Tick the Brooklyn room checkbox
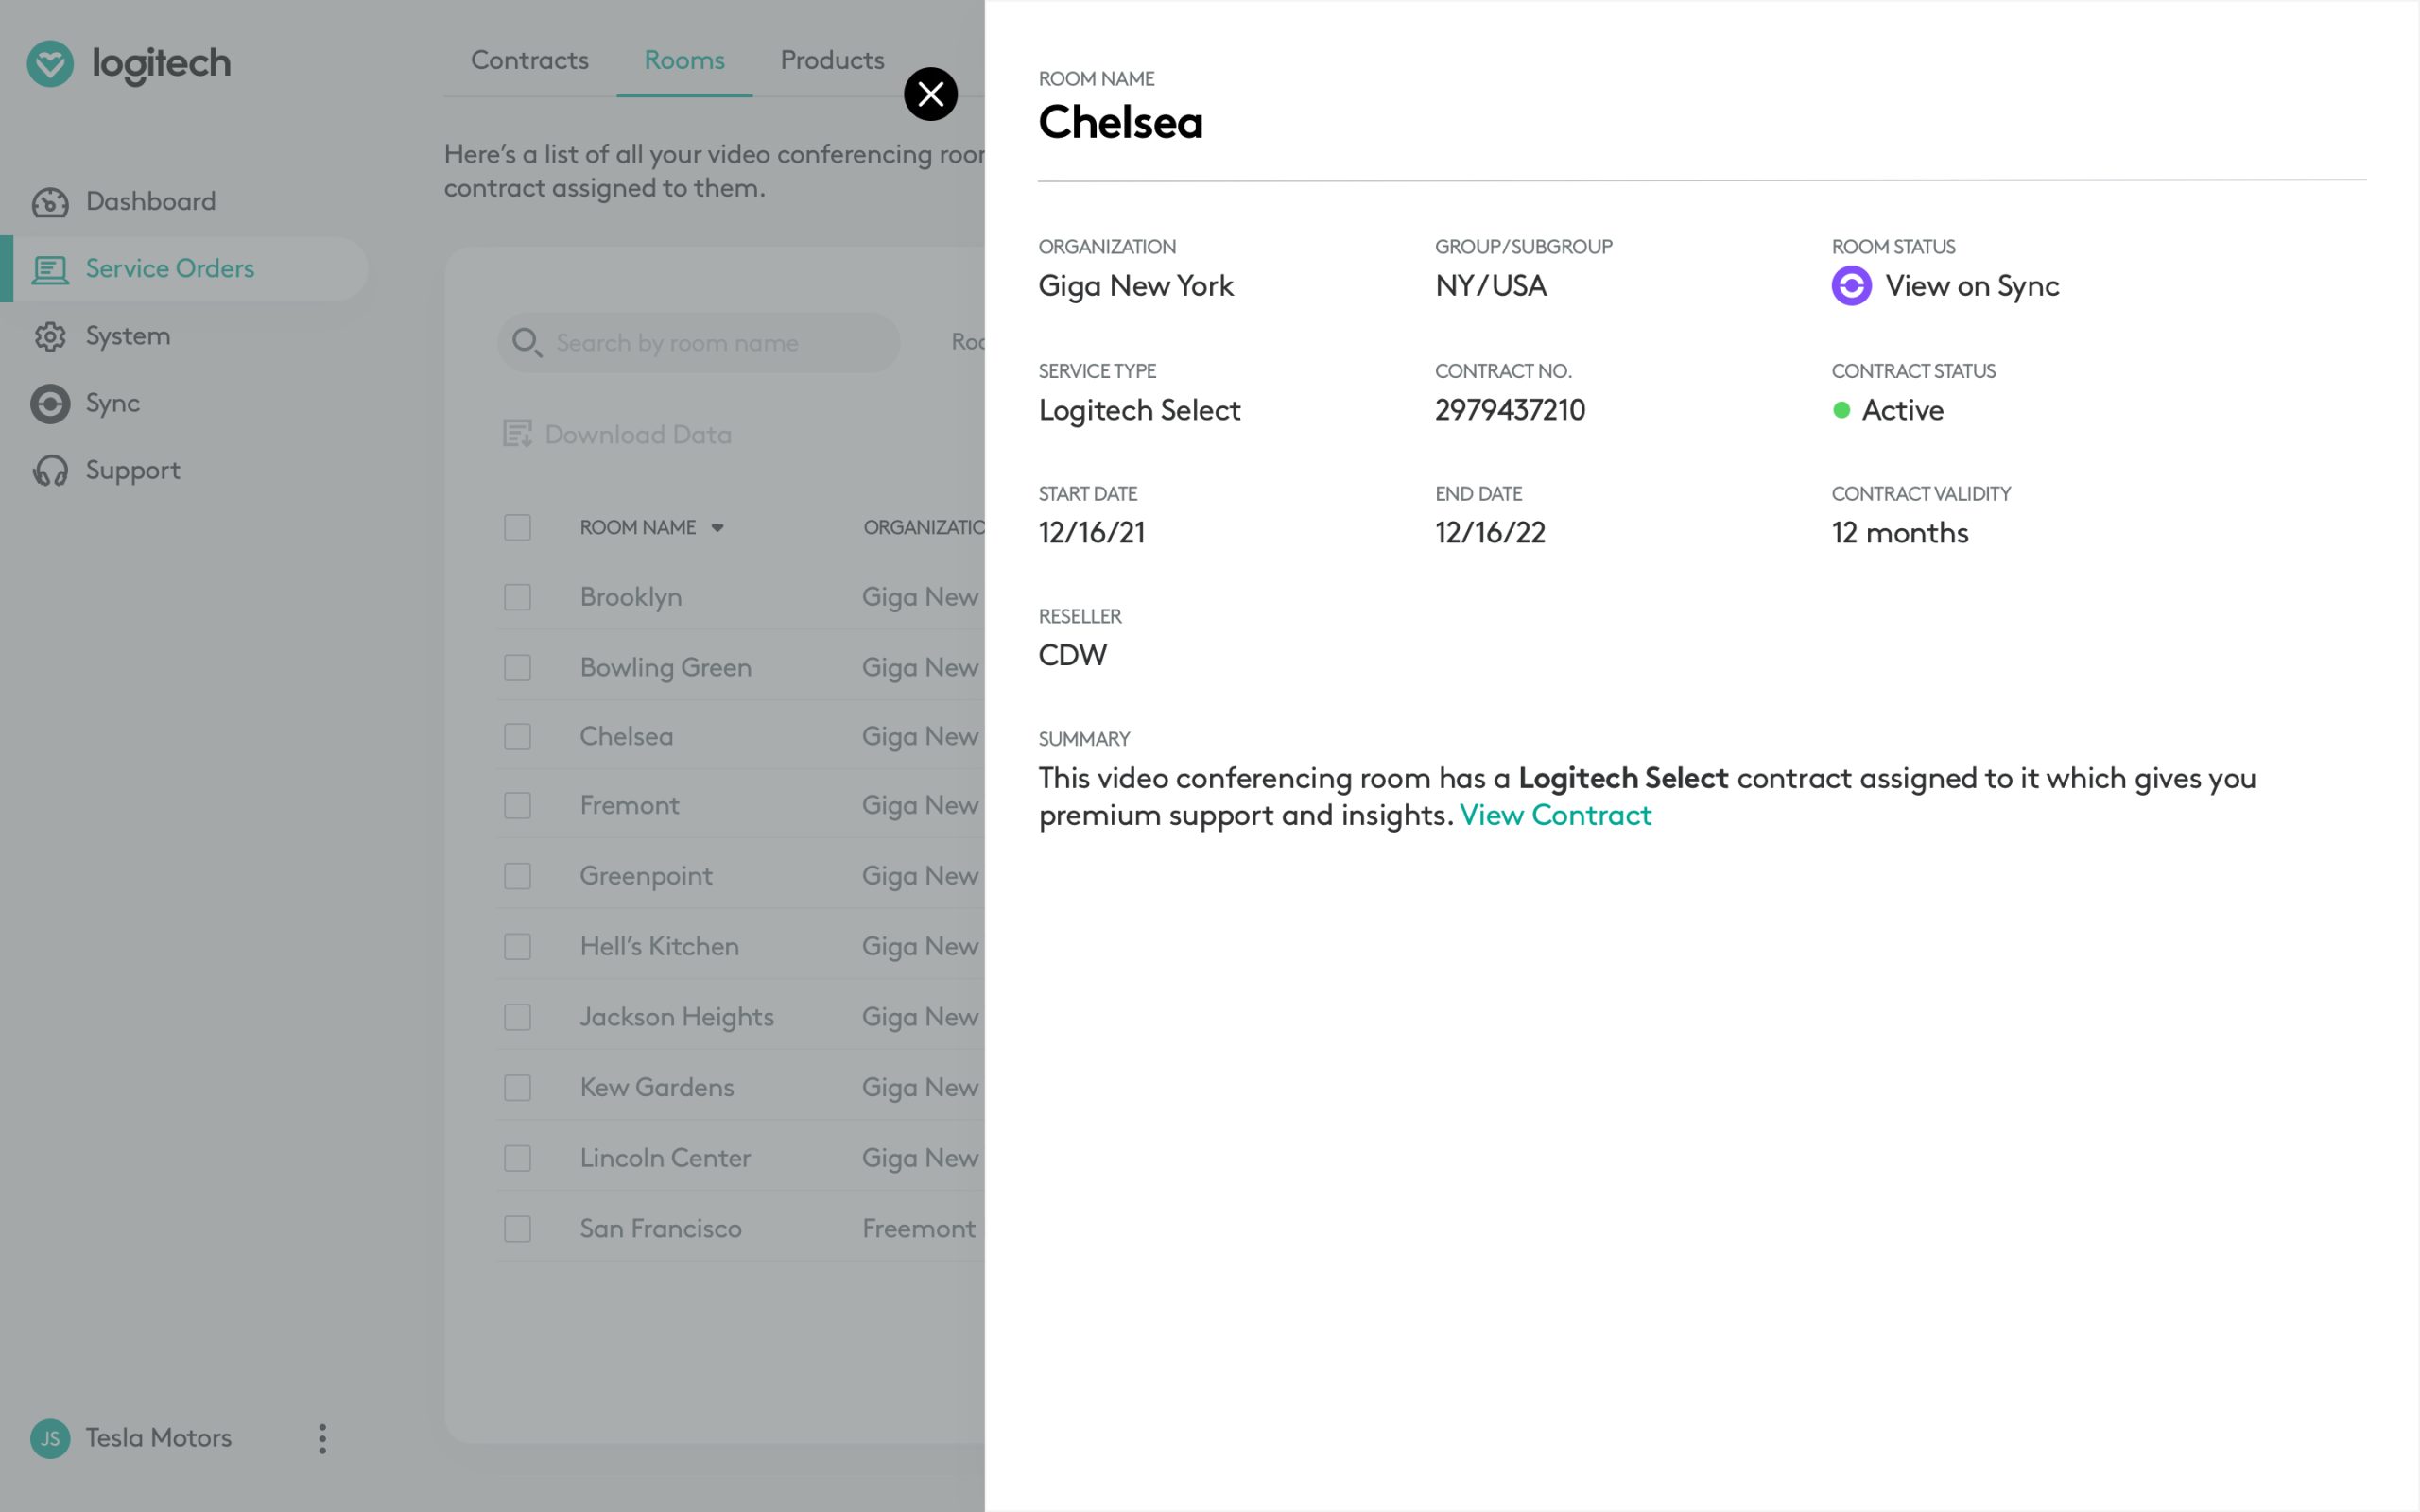 click(517, 597)
